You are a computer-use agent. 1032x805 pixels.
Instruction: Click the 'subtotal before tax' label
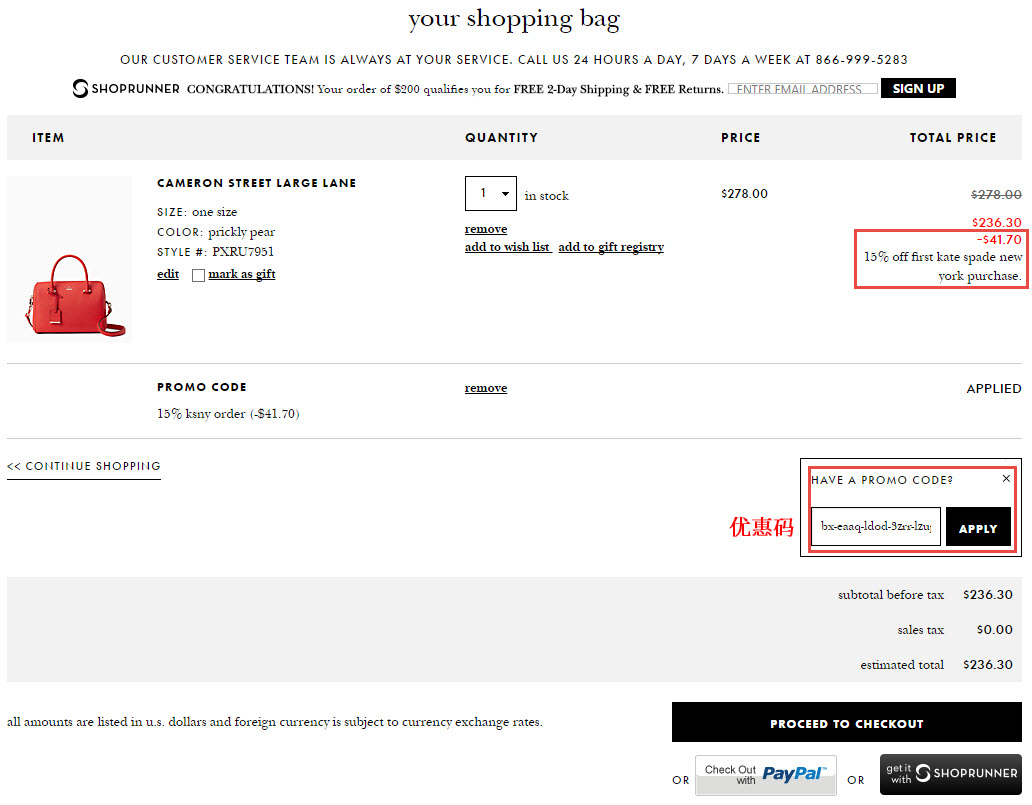[891, 595]
